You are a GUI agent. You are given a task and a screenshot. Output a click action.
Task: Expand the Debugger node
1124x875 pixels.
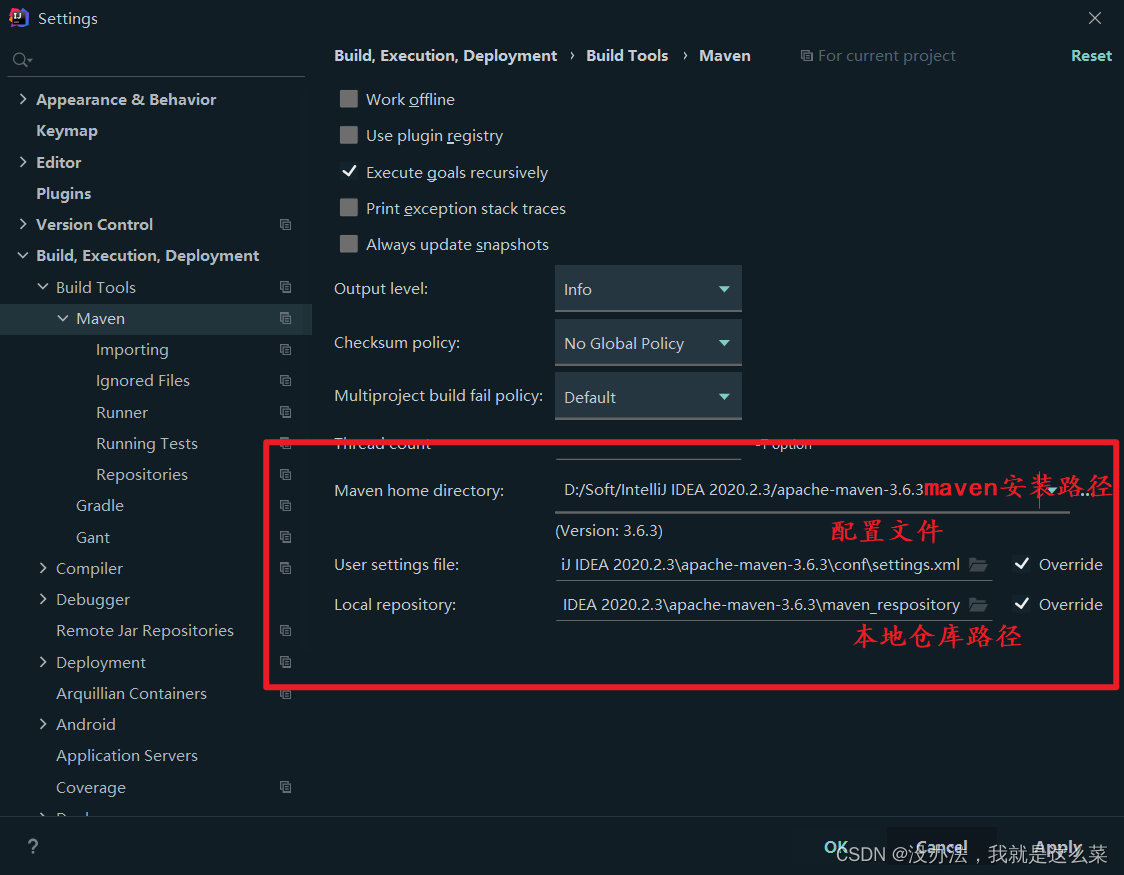(x=43, y=599)
